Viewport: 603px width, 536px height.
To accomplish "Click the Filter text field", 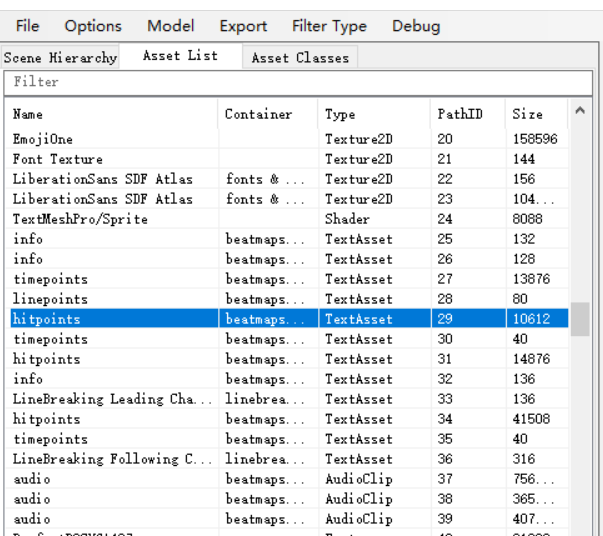I will click(300, 82).
